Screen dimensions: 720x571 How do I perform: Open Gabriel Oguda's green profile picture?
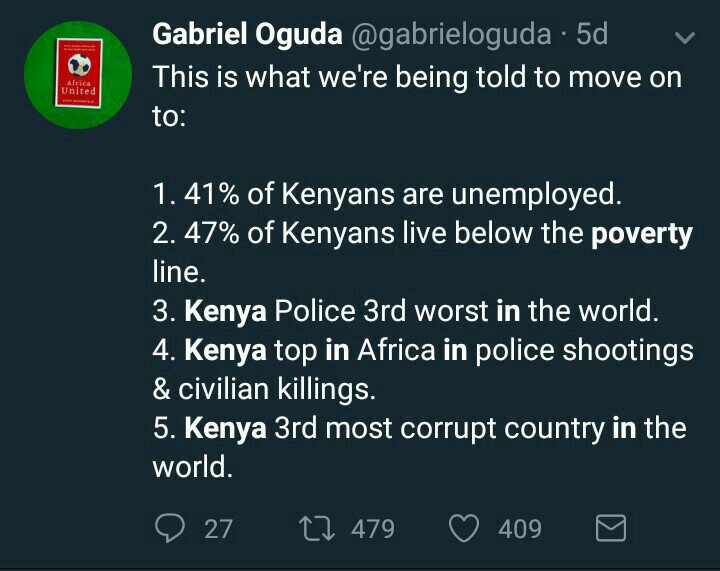pos(77,75)
